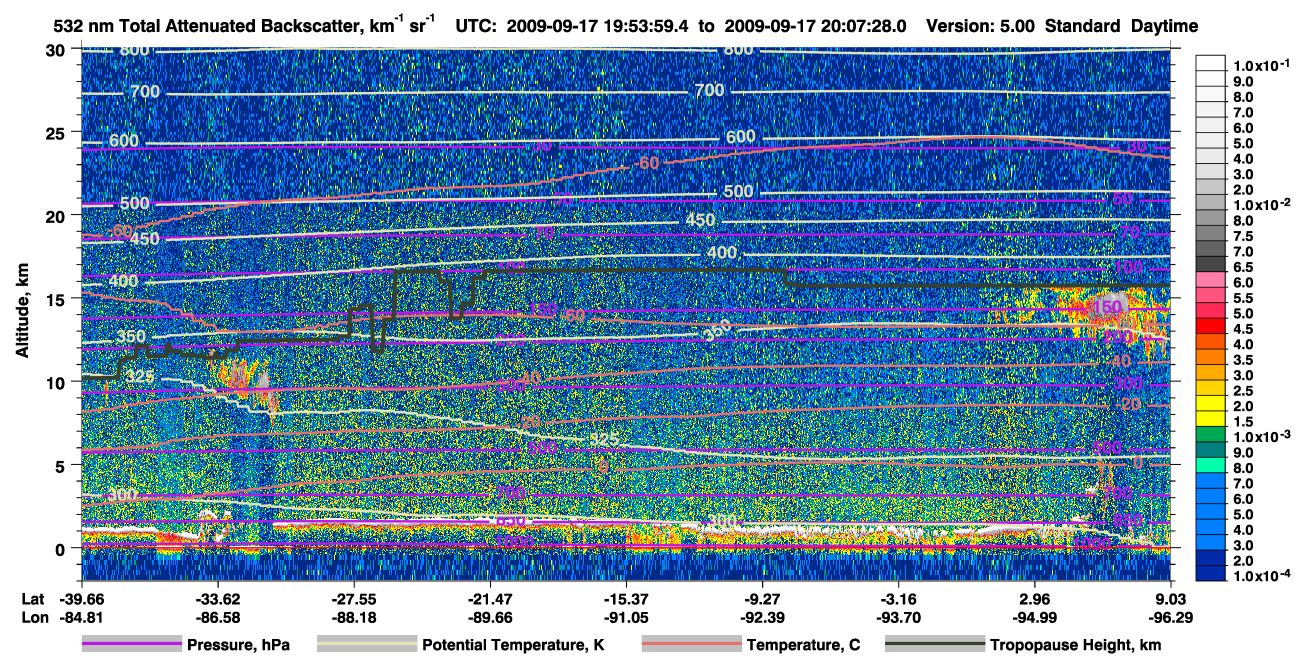
Task: Click the longitude value '-96.29'
Action: point(1170,618)
